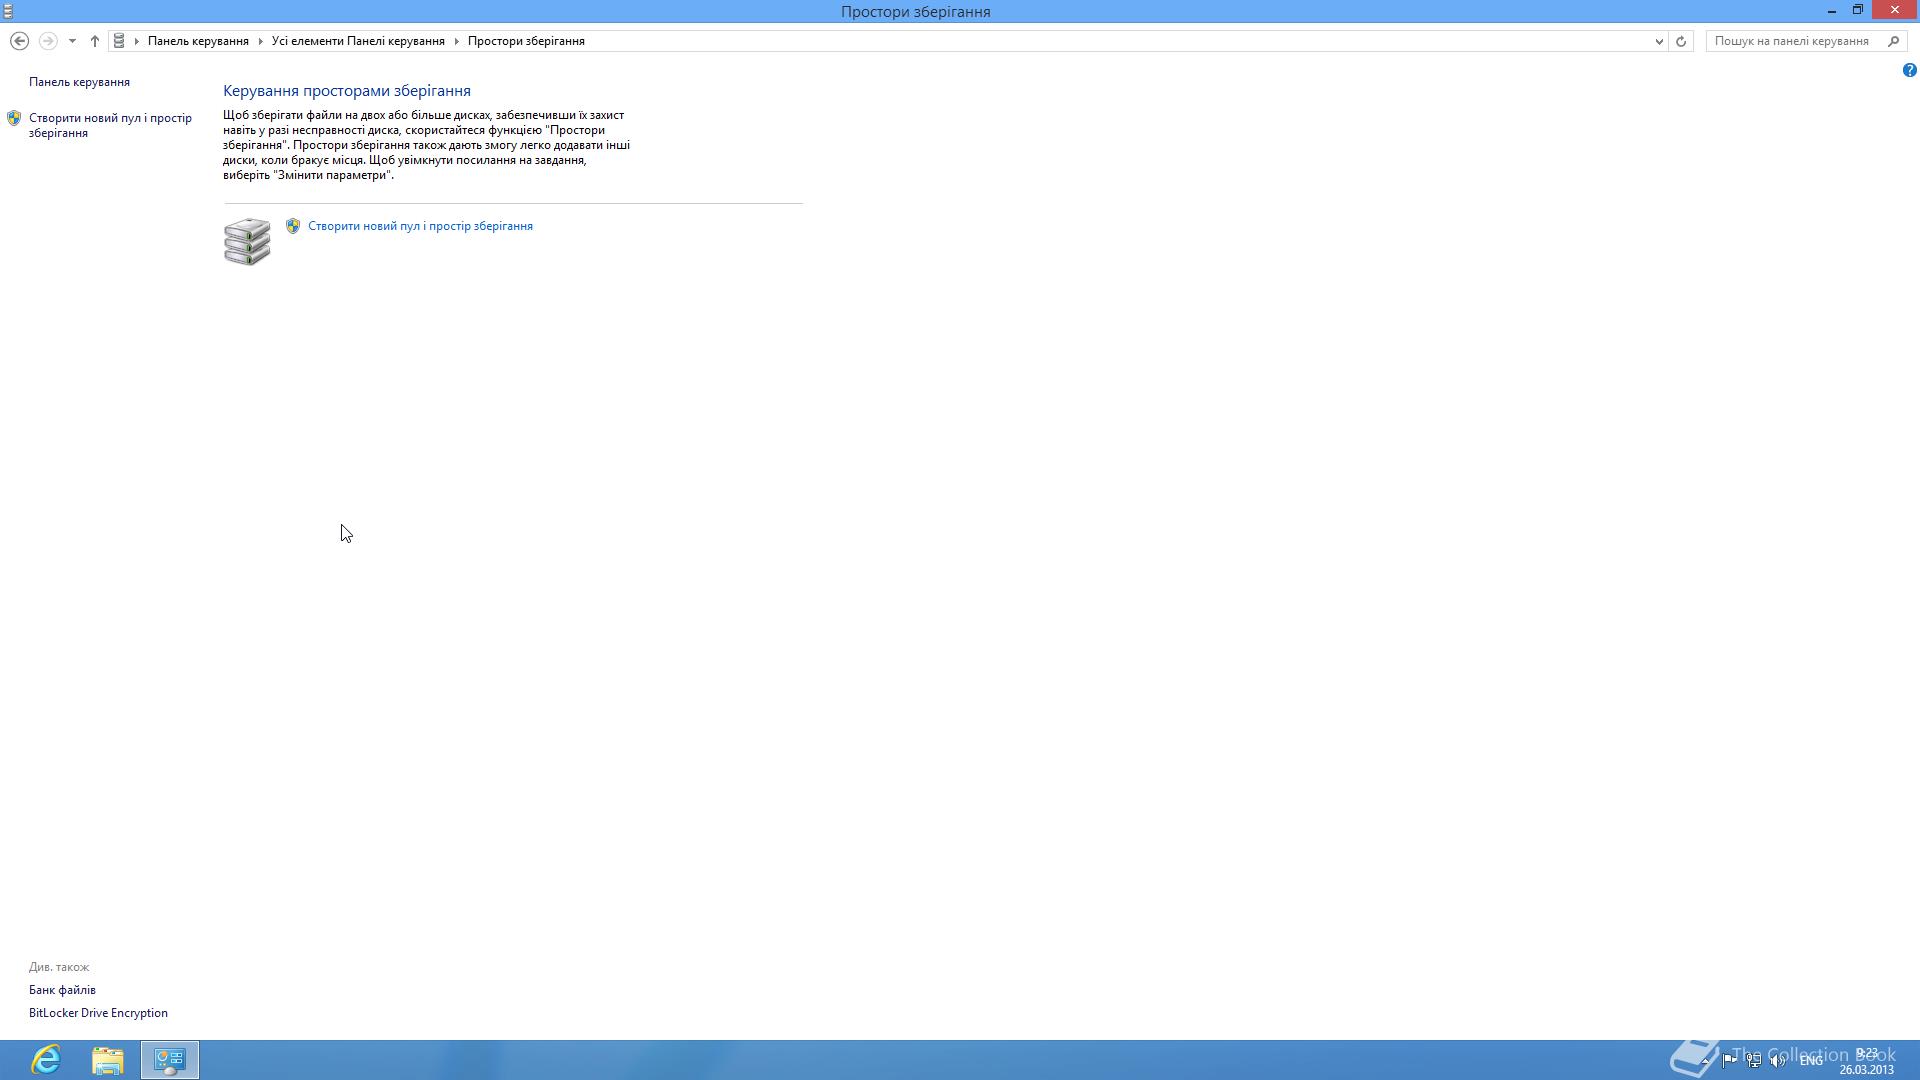1920x1080 pixels.
Task: Click sidebar 'Створити новий пул і простір зберігання'
Action: tap(110, 125)
